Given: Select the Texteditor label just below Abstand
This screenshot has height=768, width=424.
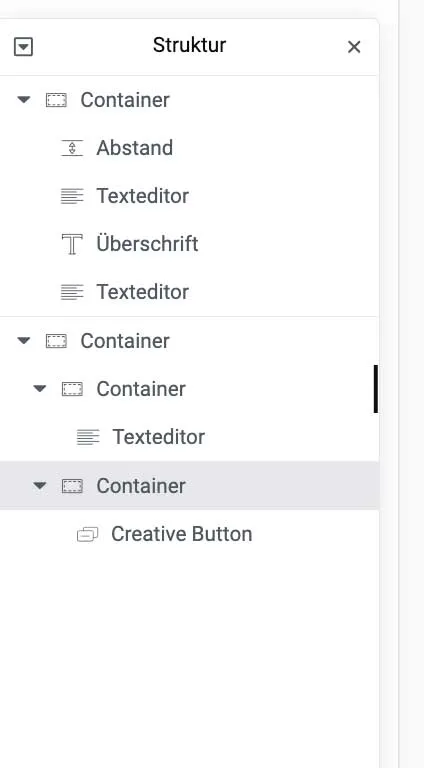Looking at the screenshot, I should [x=142, y=196].
